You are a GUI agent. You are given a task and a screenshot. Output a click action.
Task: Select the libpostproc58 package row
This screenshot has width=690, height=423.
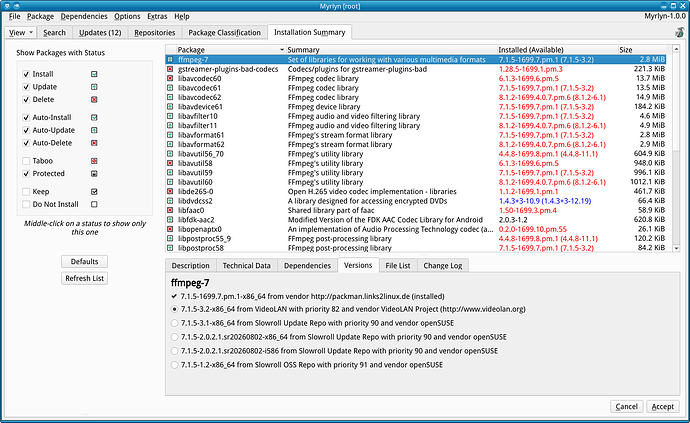coord(415,248)
